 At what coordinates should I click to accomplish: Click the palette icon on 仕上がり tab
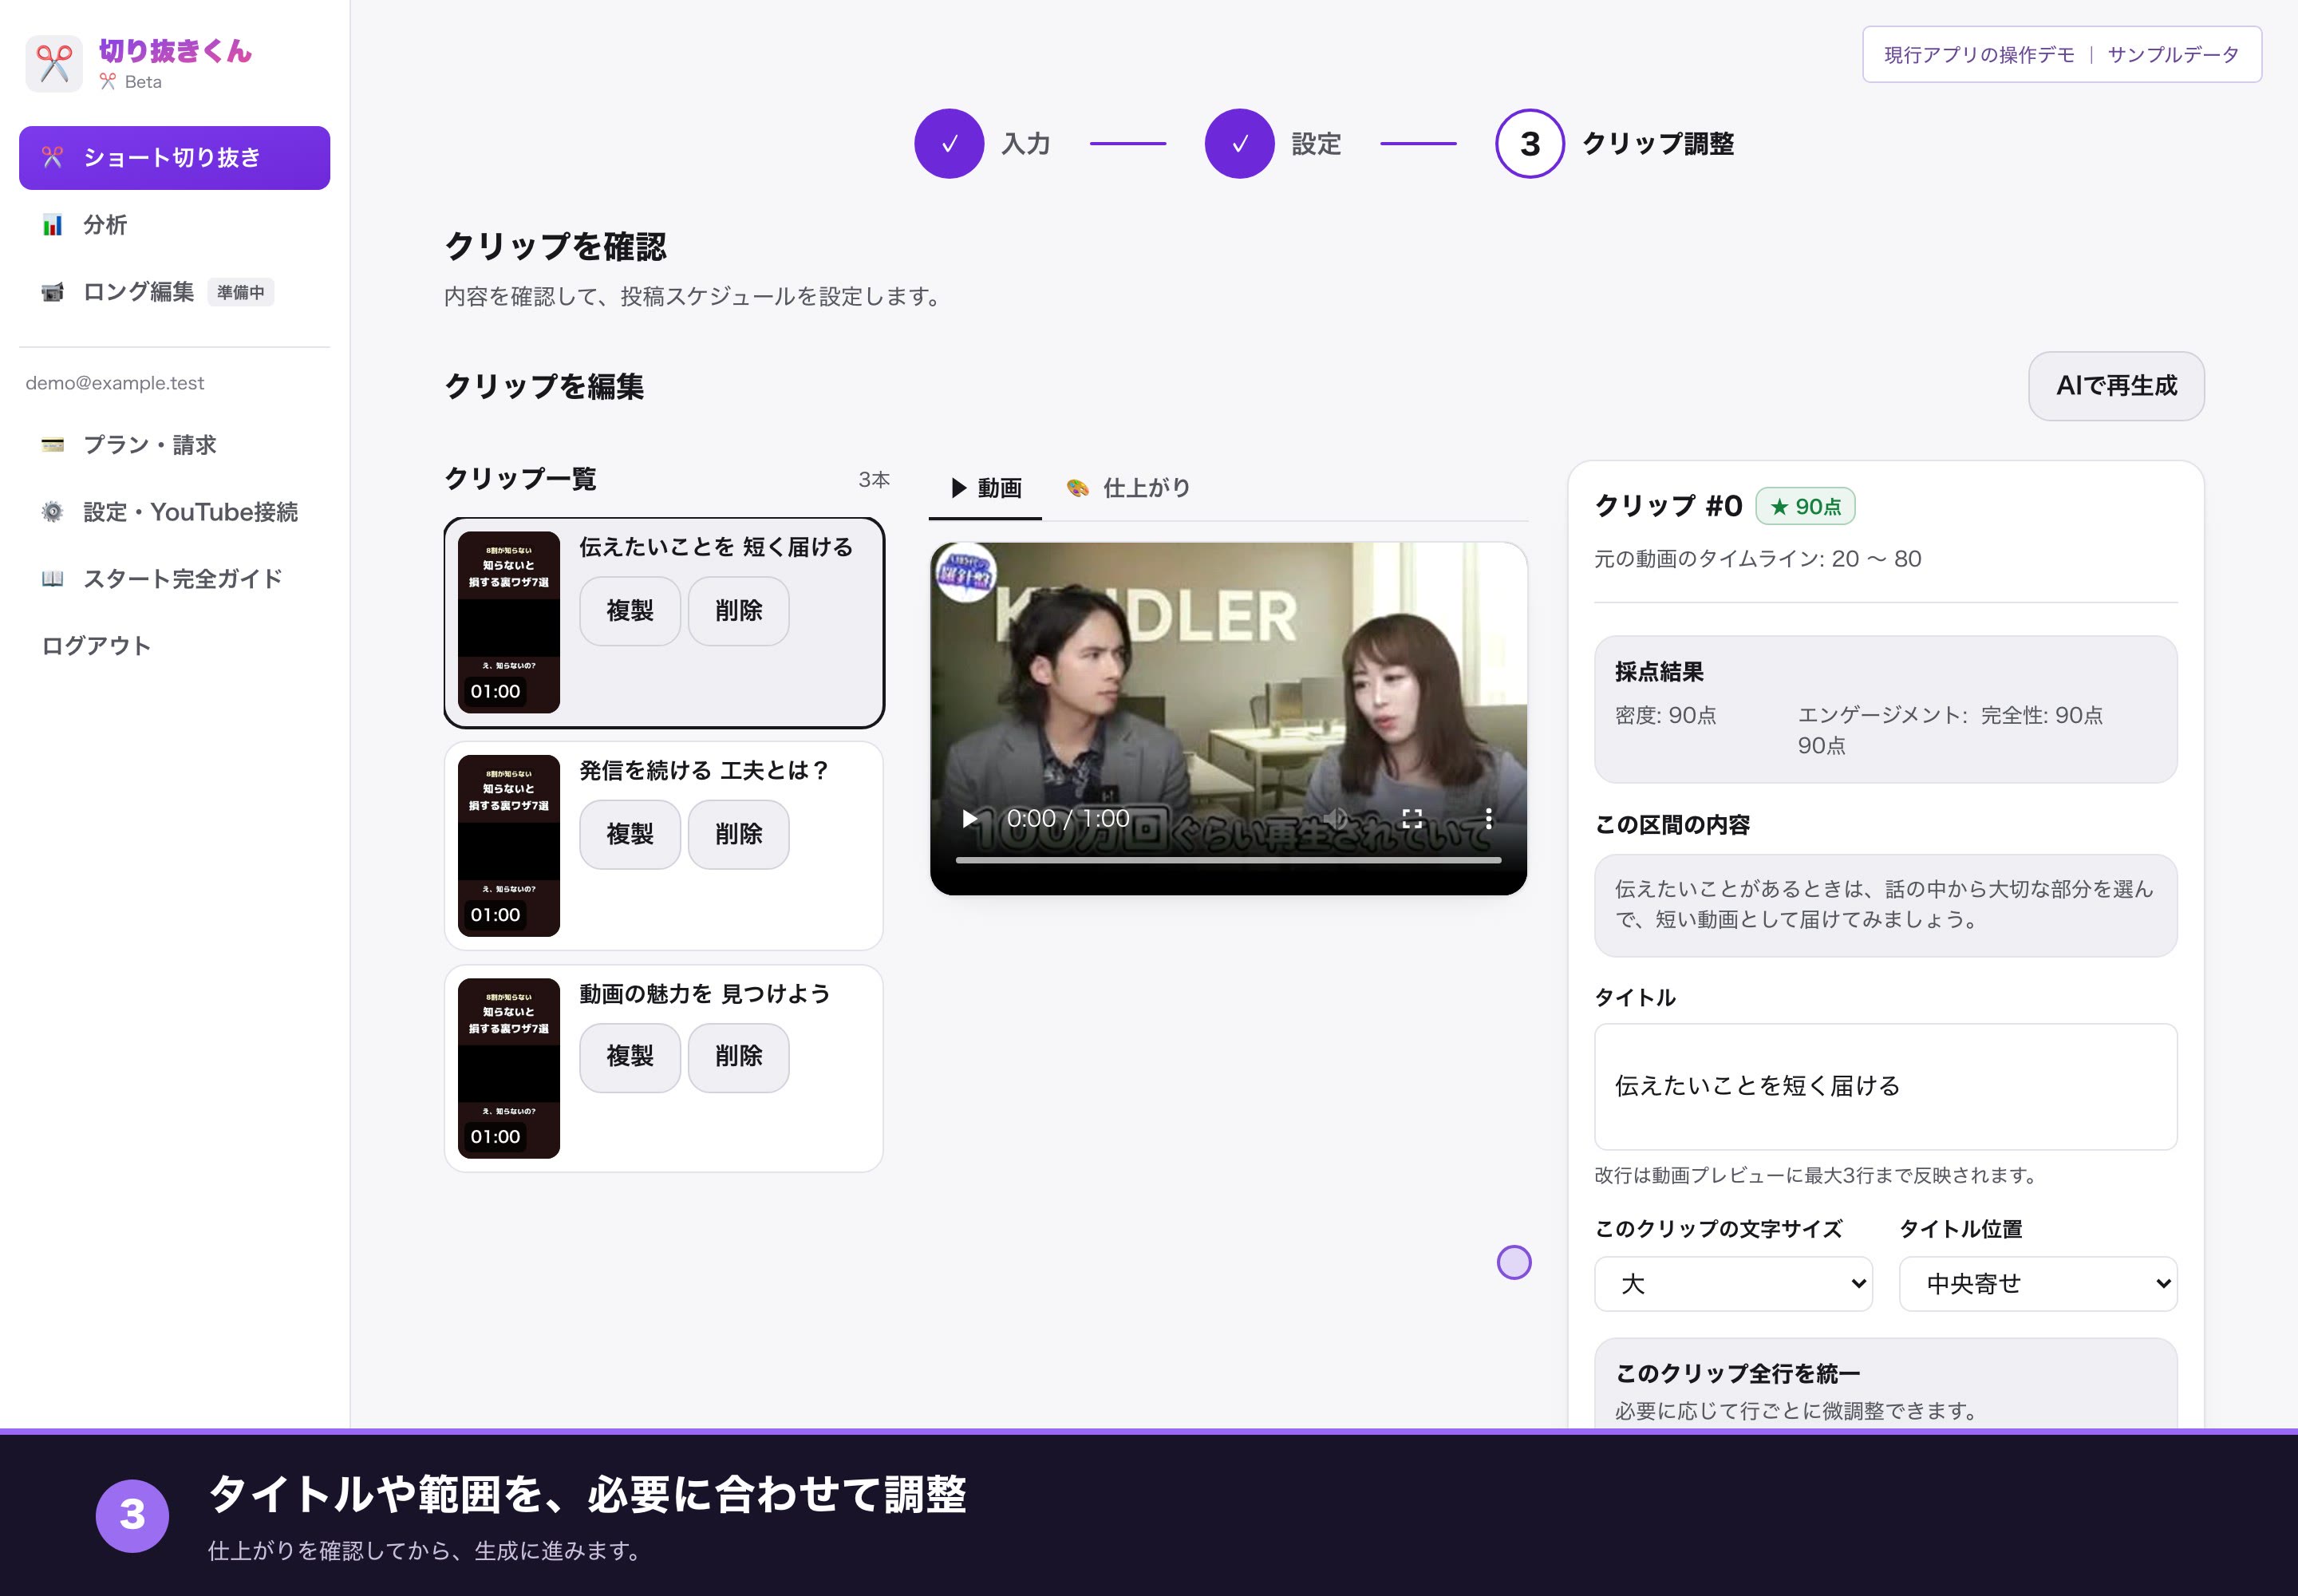(x=1077, y=488)
